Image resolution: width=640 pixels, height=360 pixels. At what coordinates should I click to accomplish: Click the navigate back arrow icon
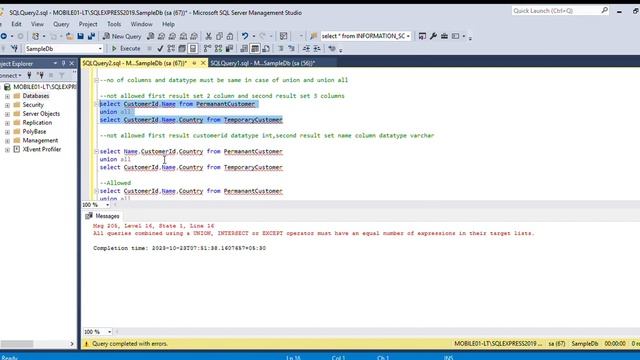click(4, 36)
